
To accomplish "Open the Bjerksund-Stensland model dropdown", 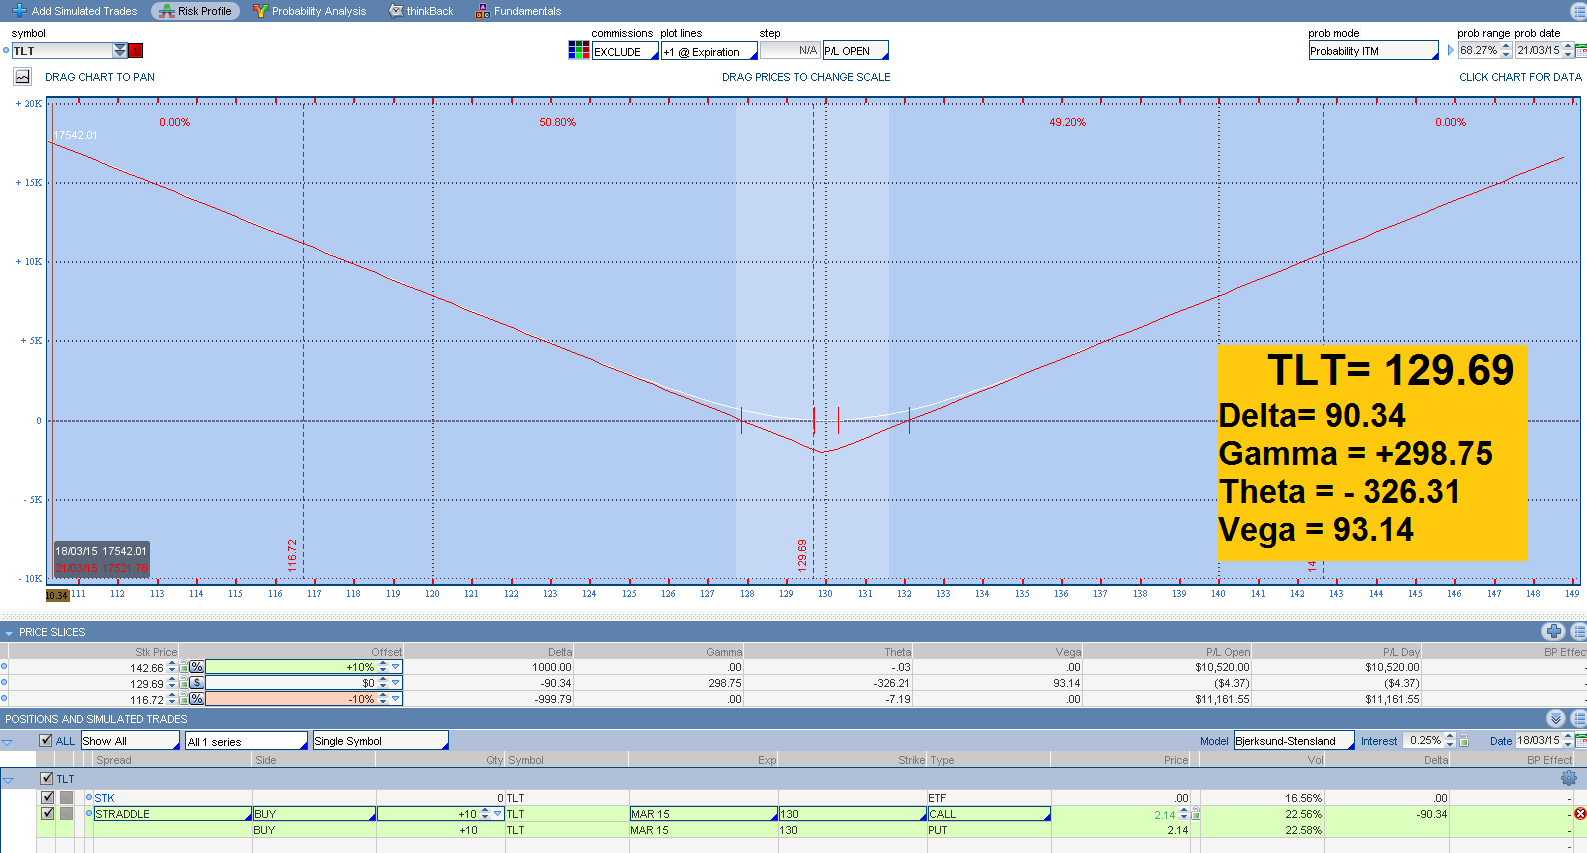I will click(1293, 741).
